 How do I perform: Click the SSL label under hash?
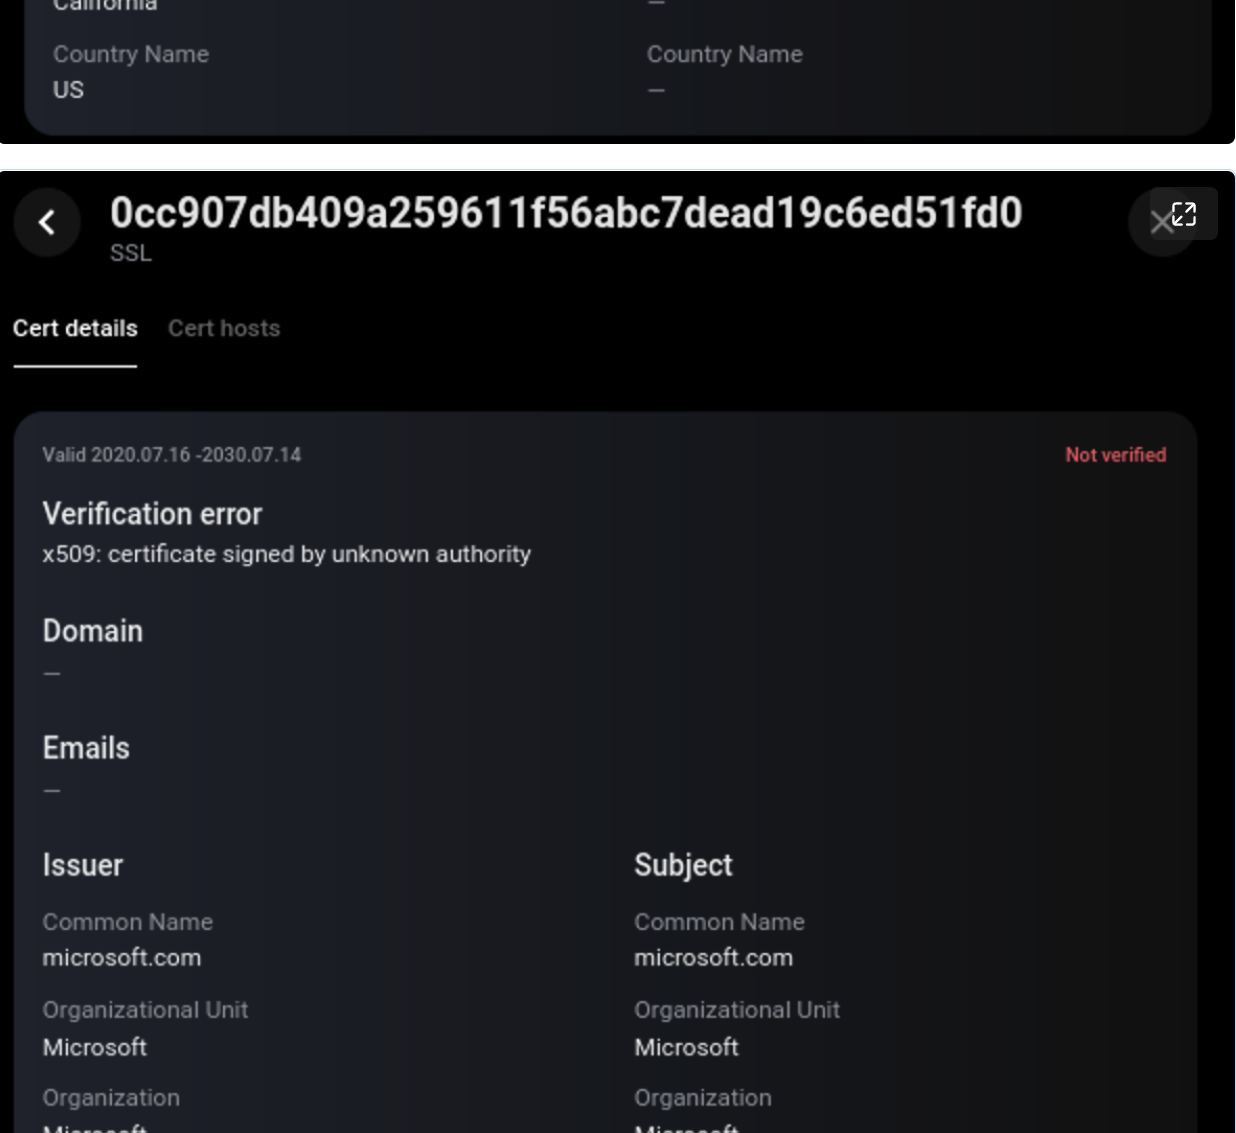tap(131, 253)
